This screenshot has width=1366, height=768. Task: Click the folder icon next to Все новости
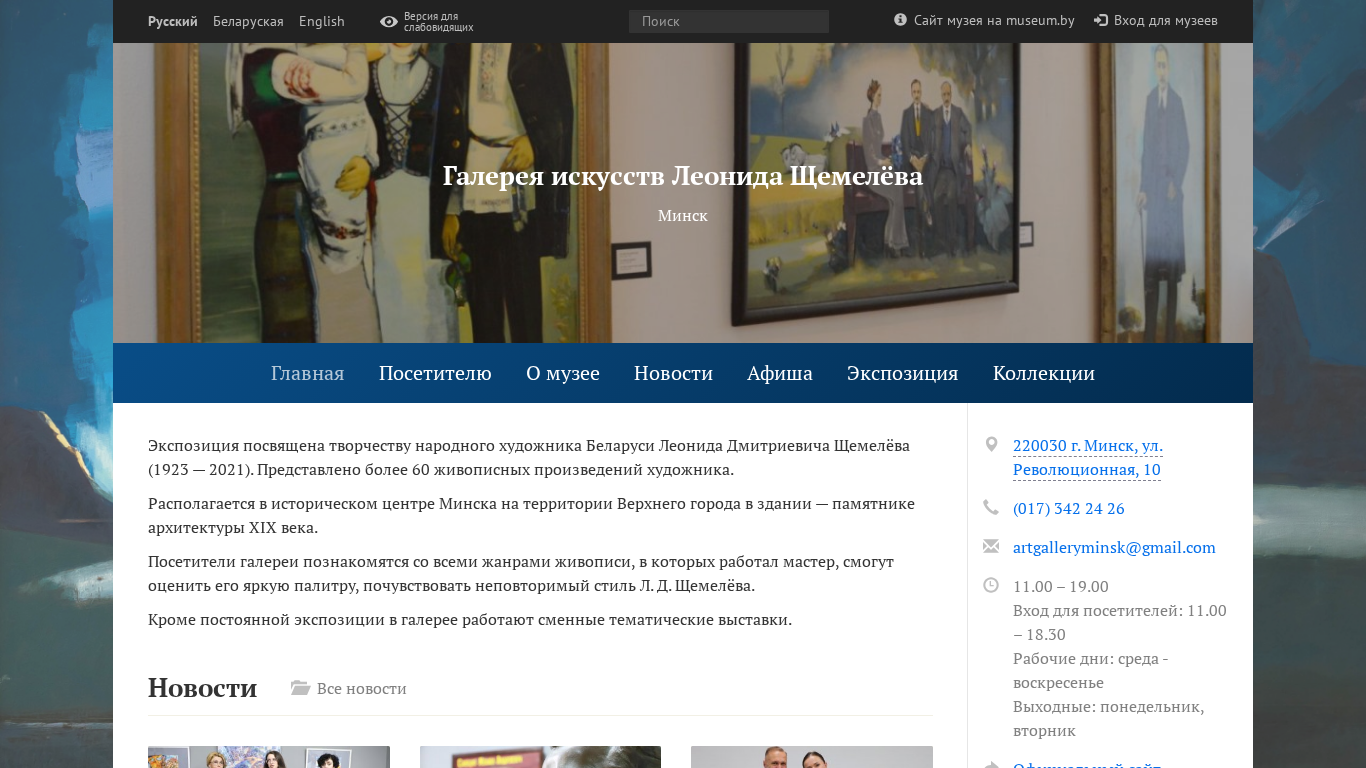300,688
